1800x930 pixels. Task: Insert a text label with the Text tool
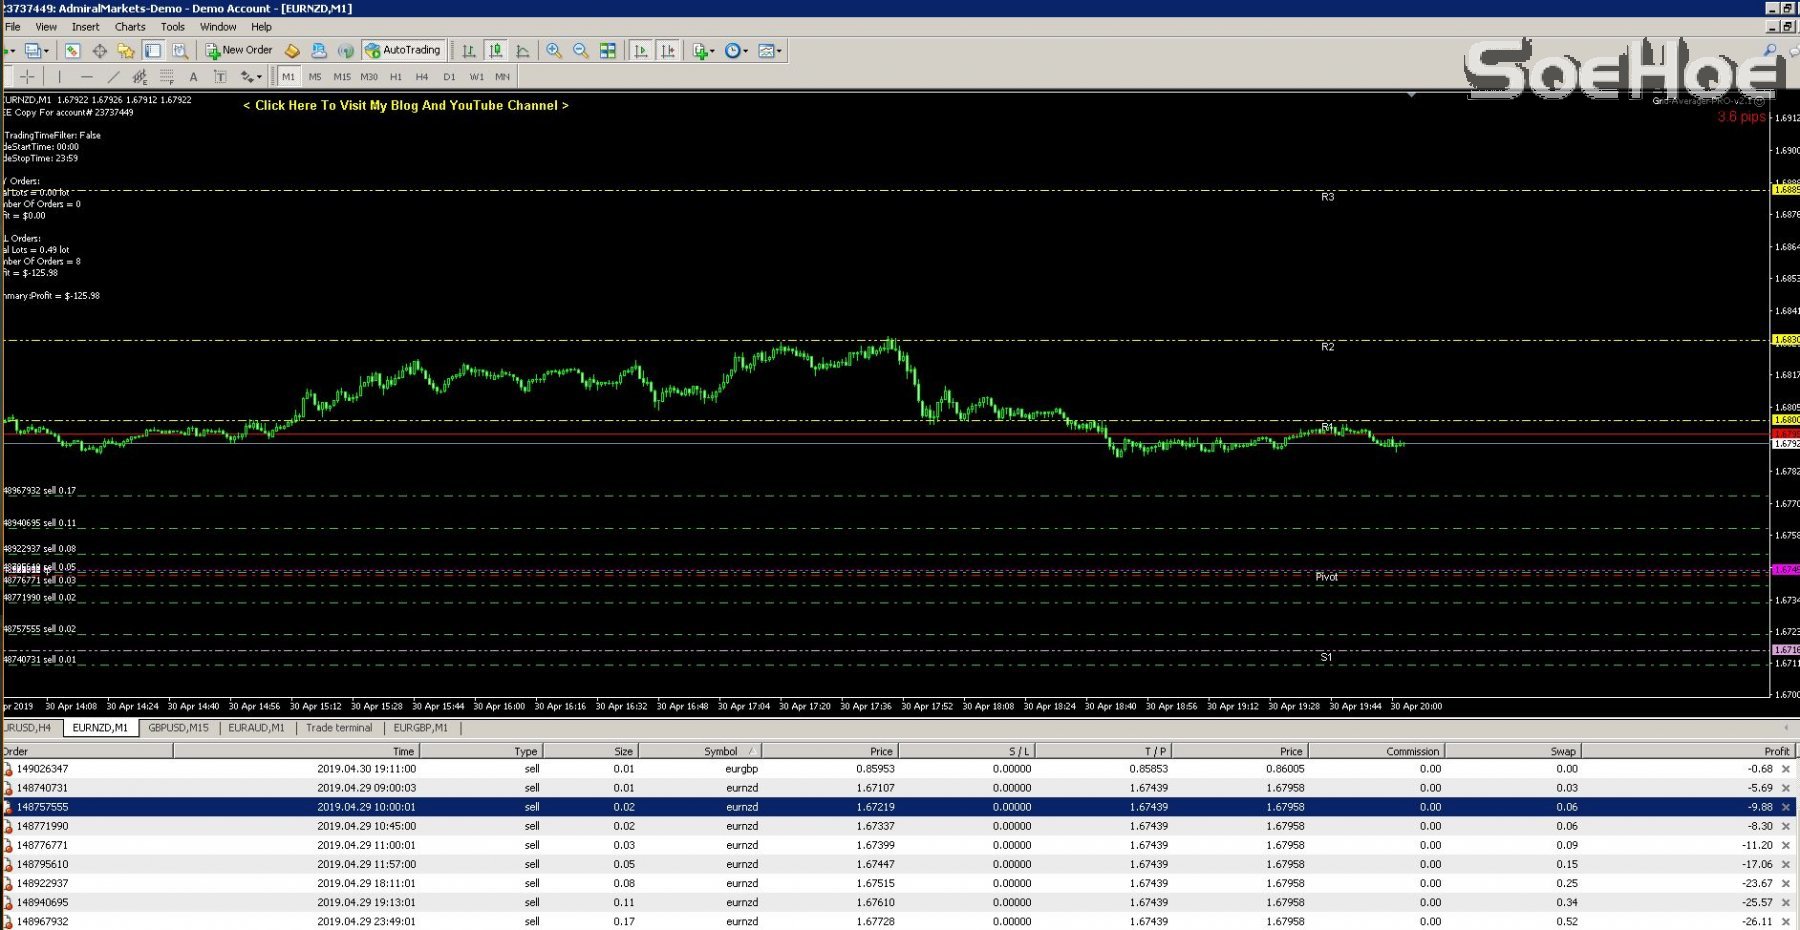pos(193,76)
